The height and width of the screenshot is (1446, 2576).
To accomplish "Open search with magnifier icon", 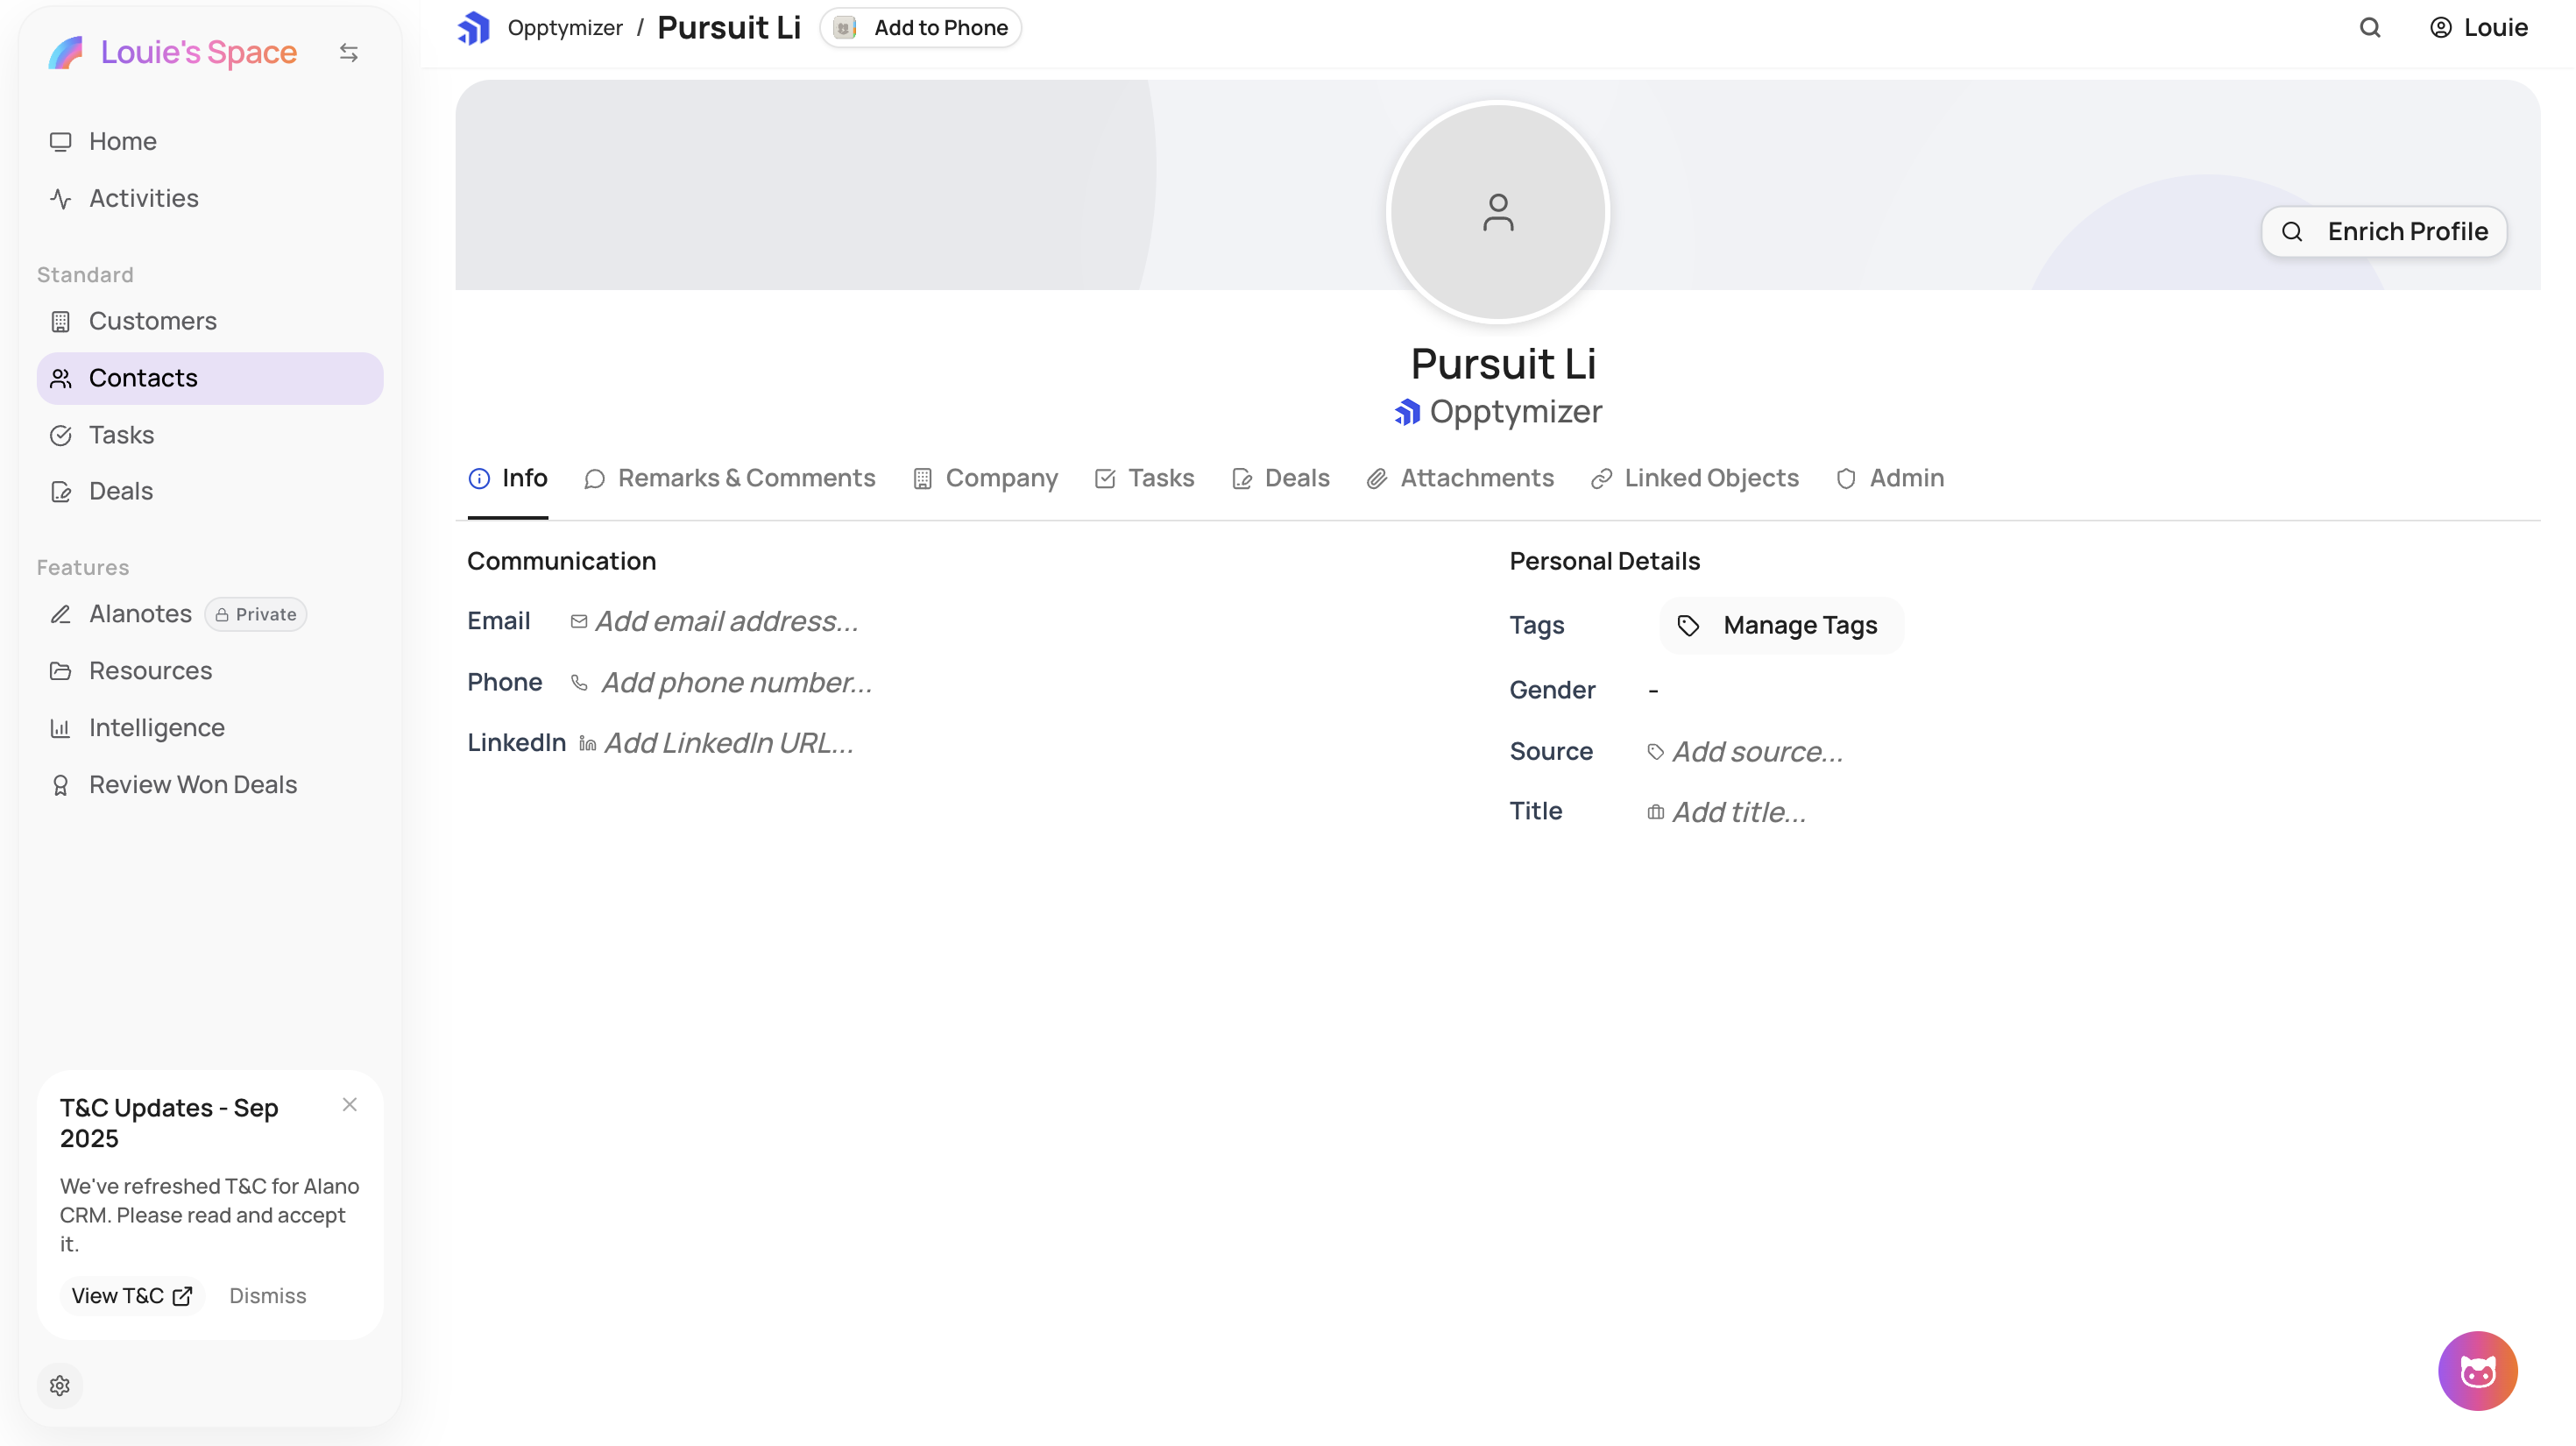I will click(x=2369, y=28).
